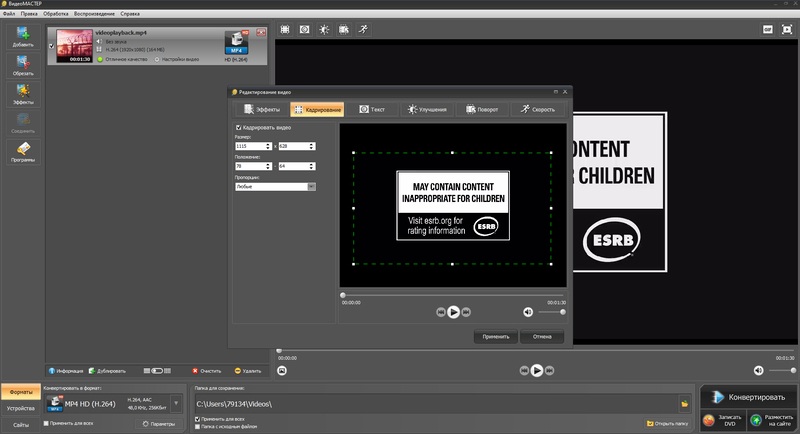Click the fullscreen preview icon at top right
Viewport: 800px width, 434px height.
pyautogui.click(x=787, y=30)
